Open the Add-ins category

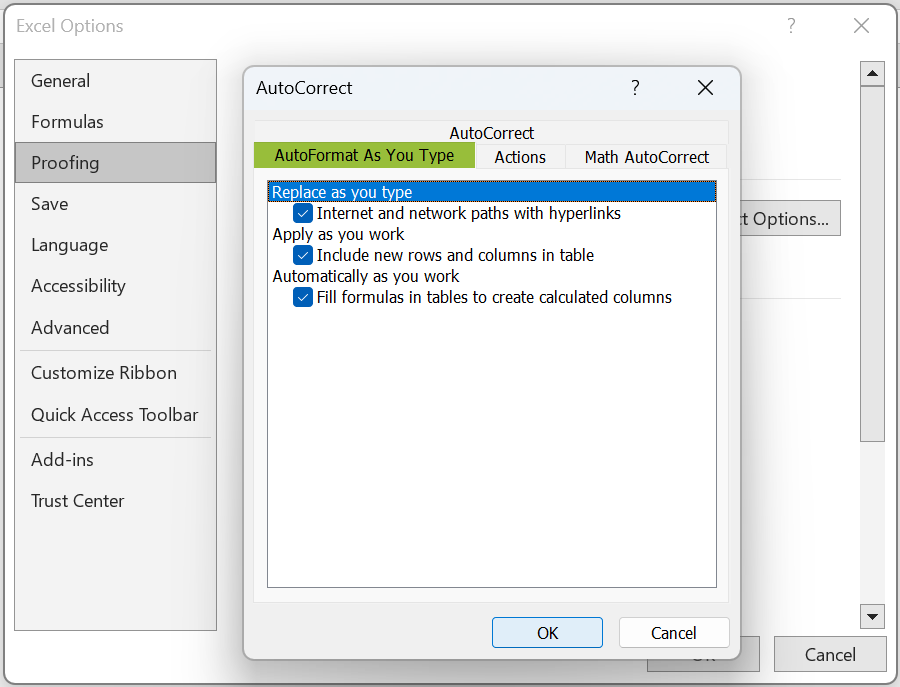[115, 460]
